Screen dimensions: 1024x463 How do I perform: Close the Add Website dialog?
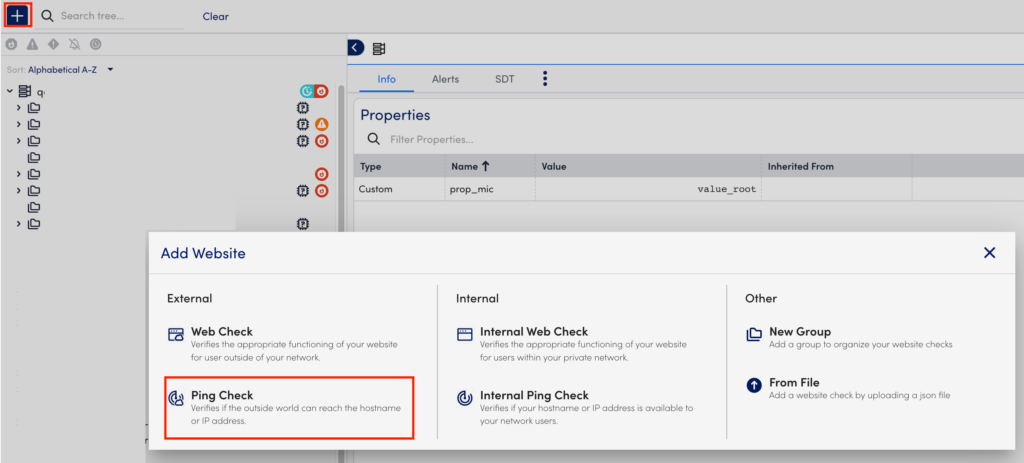pyautogui.click(x=989, y=253)
